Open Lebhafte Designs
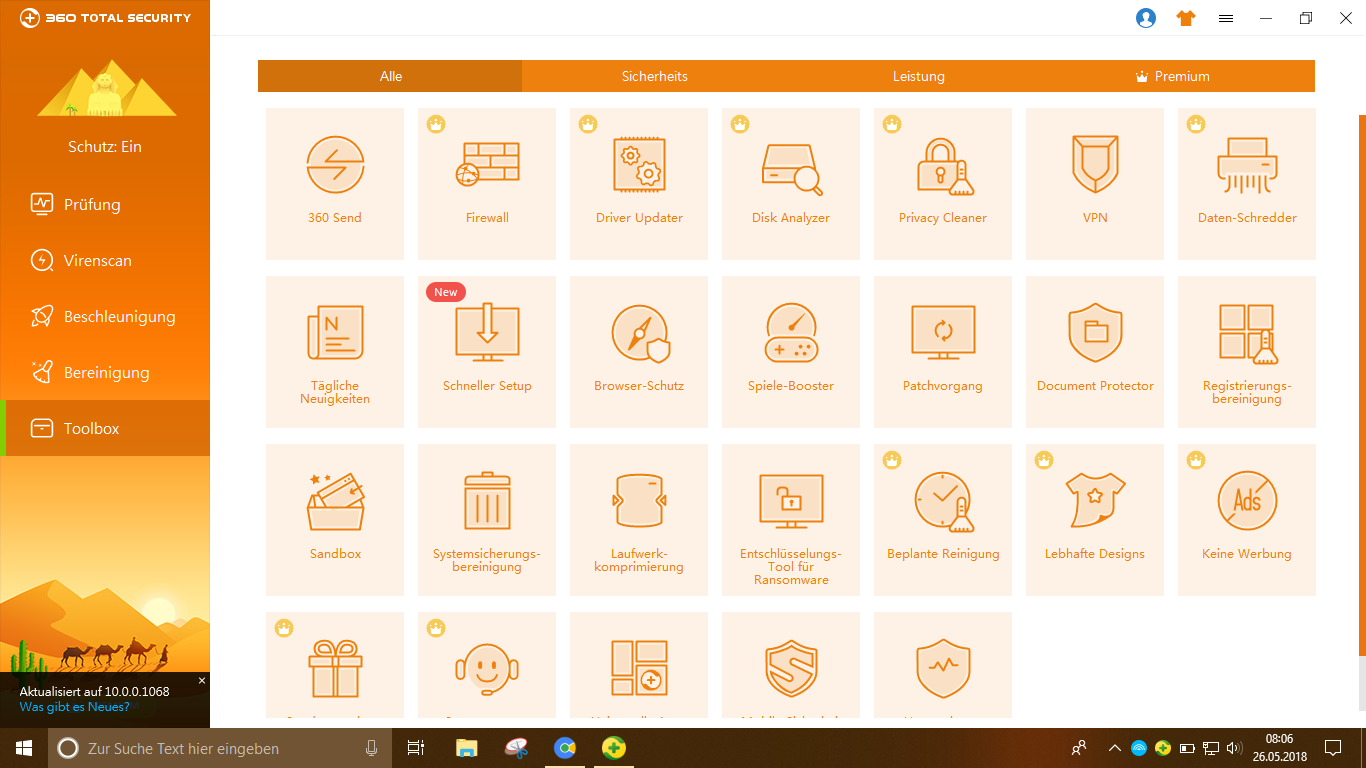Screen dimensions: 1366x768 (x=1095, y=520)
